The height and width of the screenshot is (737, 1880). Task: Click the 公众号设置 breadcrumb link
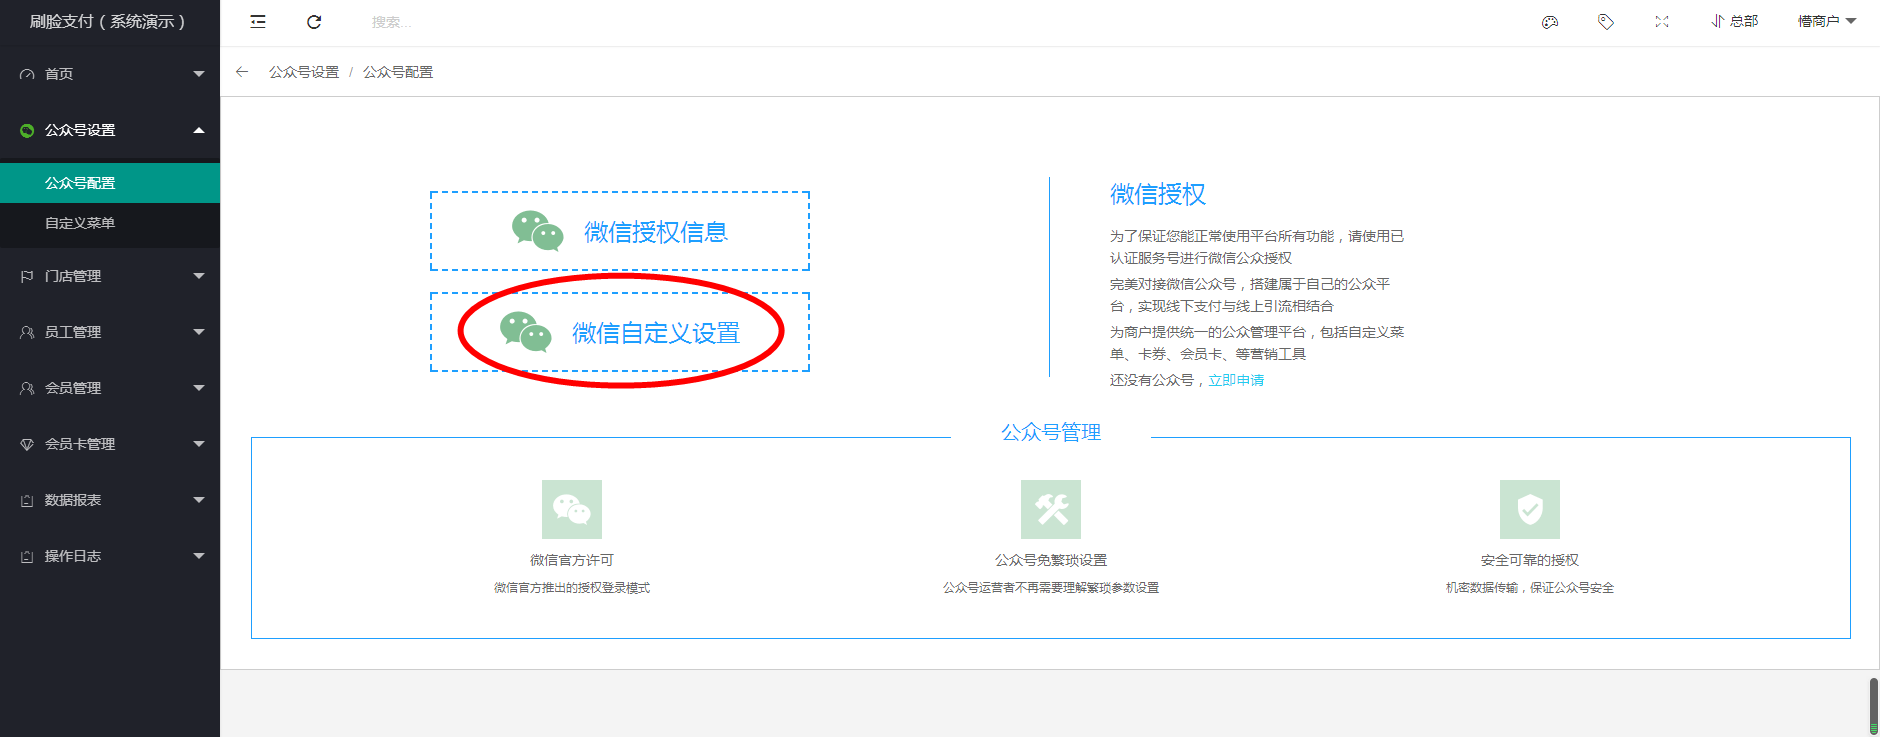pos(304,72)
